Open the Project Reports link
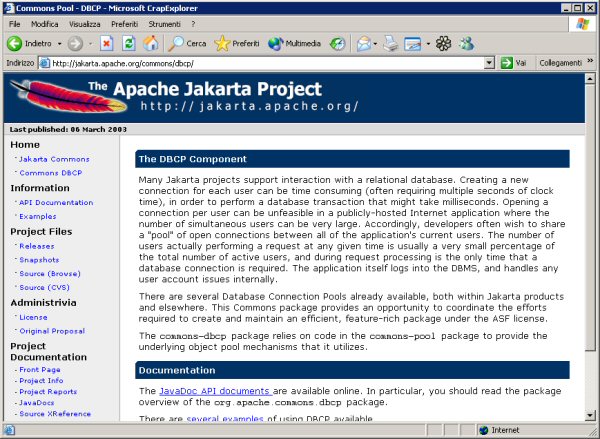The image size is (600, 439). 48,392
